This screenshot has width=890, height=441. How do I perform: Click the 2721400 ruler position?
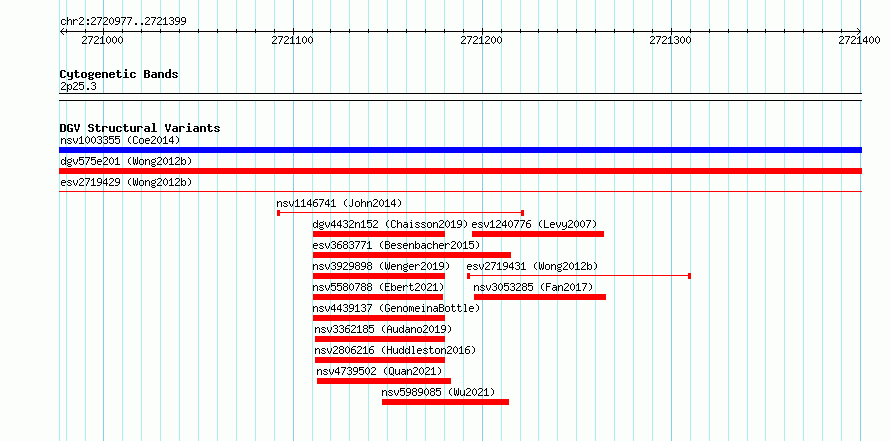click(x=859, y=40)
